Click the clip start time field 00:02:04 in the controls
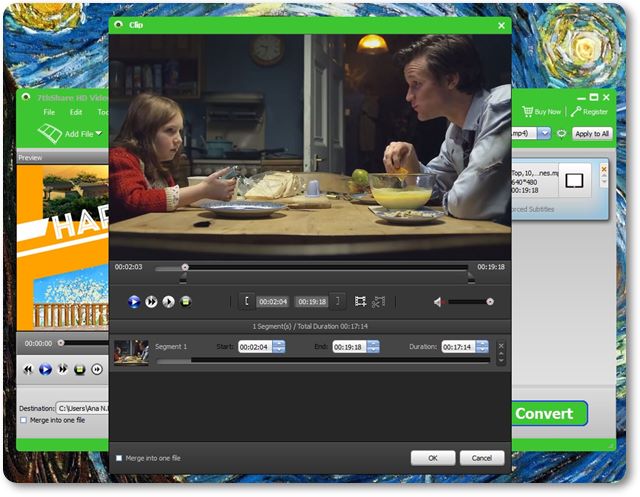640x497 pixels. [x=273, y=302]
